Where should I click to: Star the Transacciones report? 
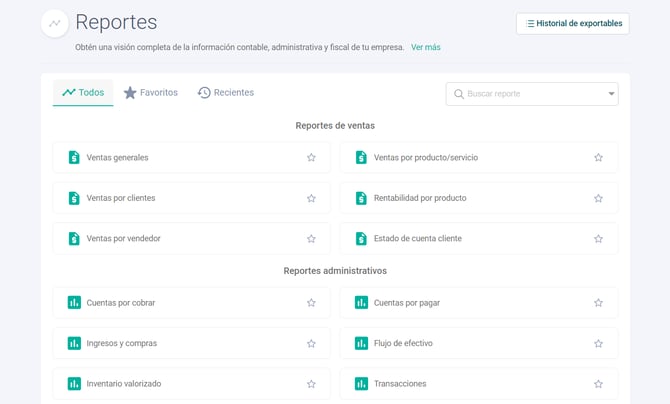[598, 384]
